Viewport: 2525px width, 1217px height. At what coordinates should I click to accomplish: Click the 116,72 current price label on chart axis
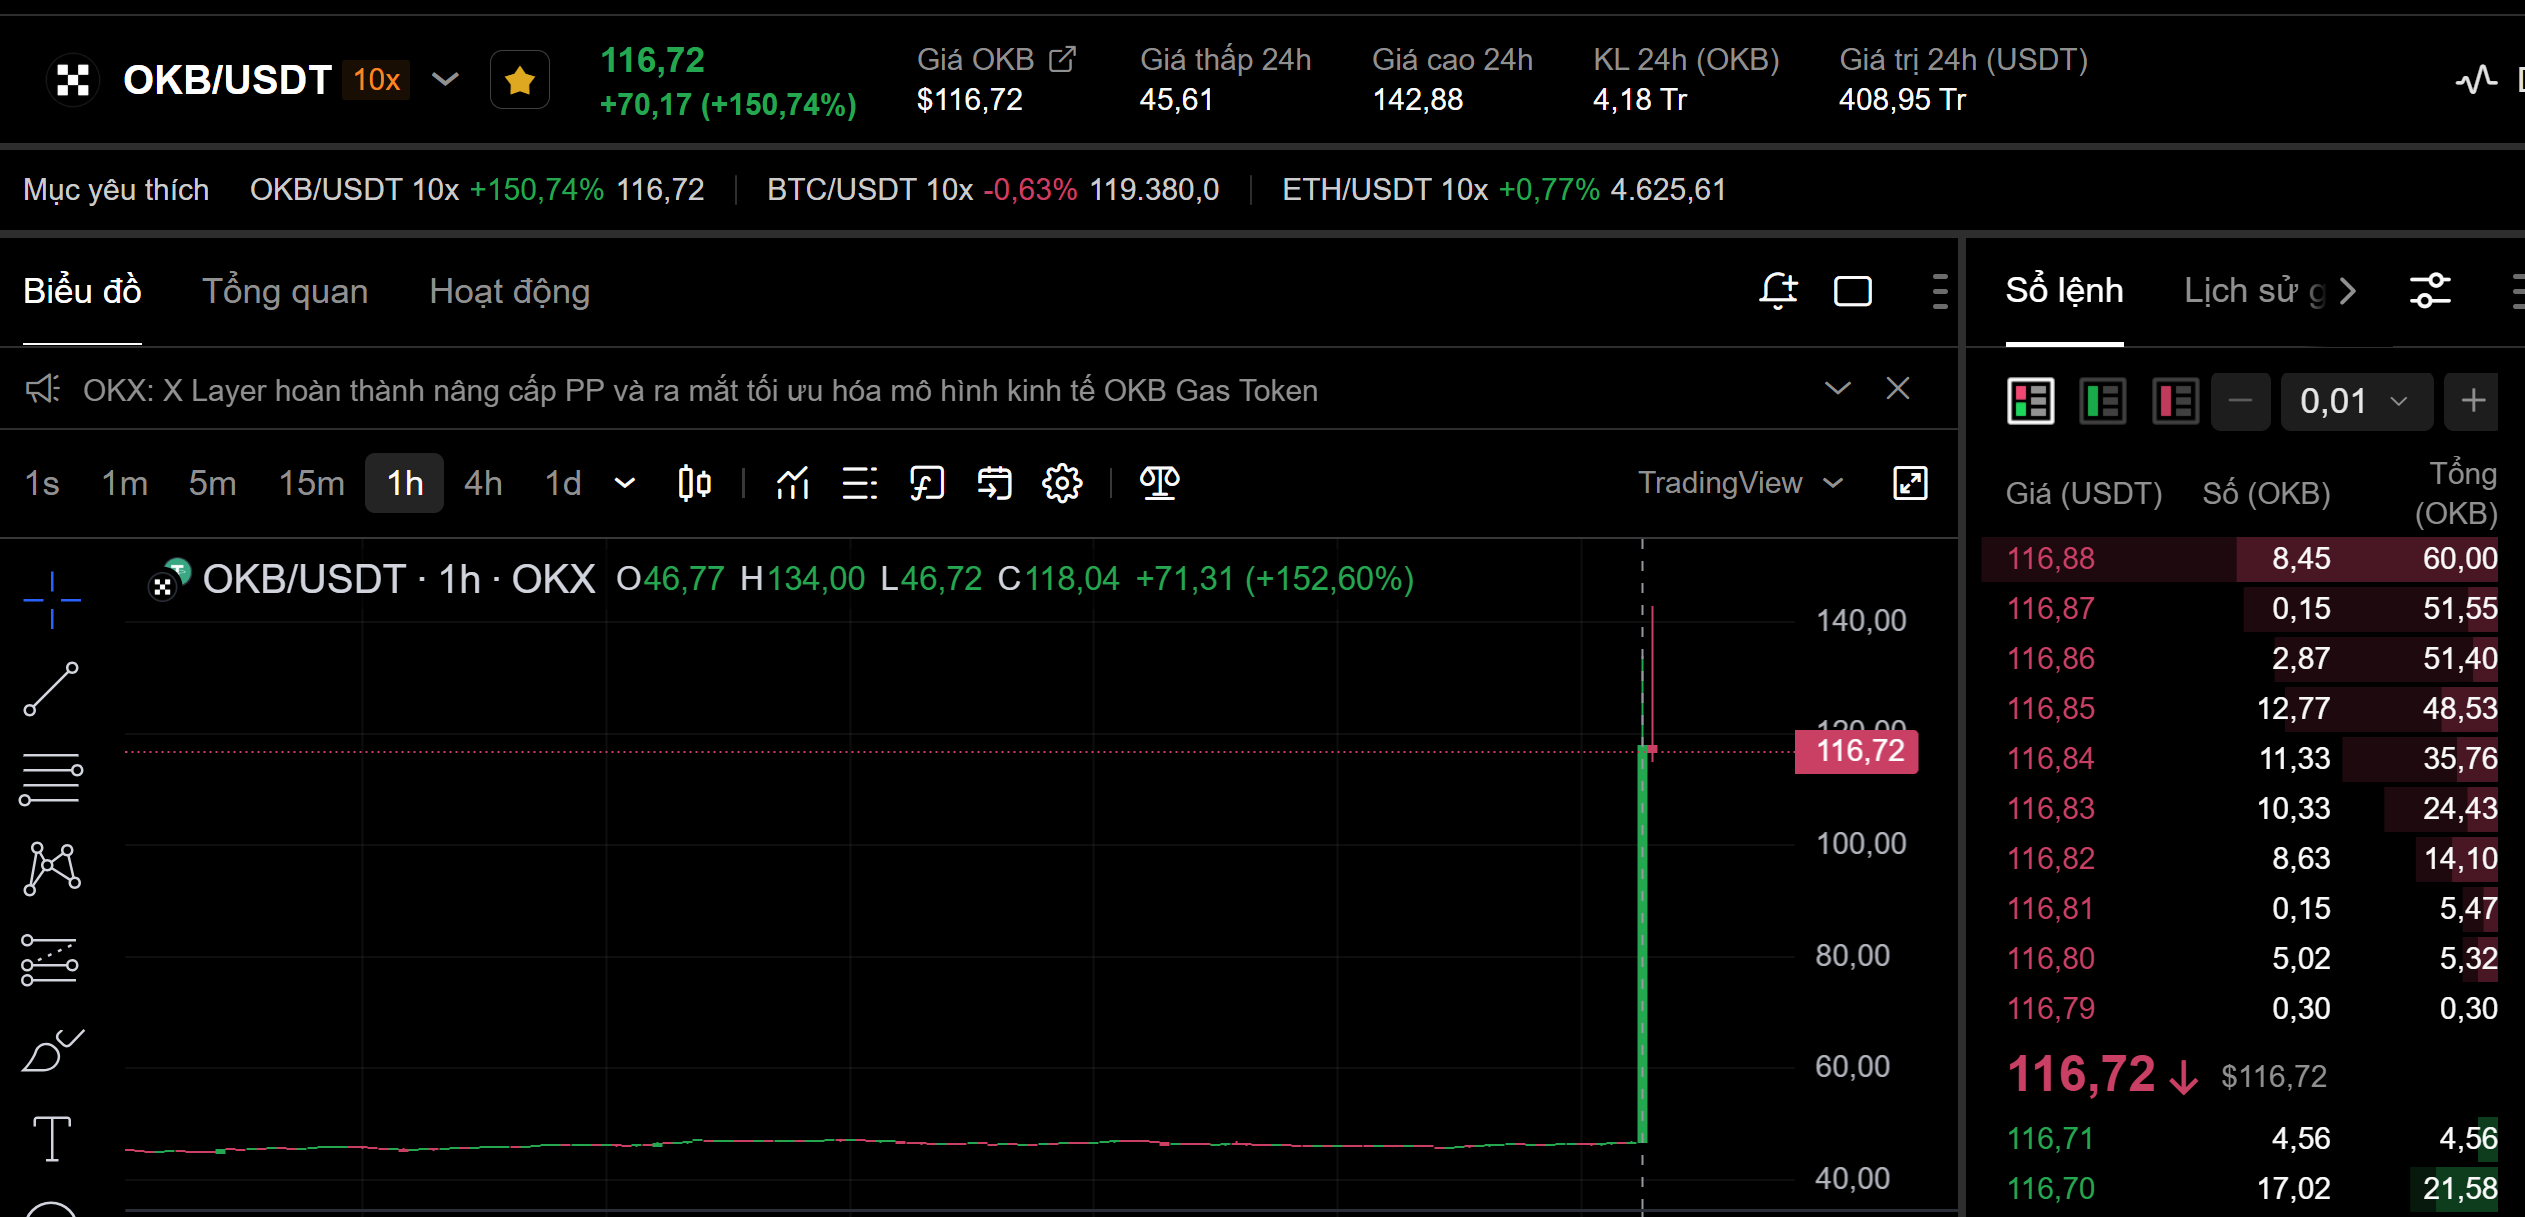[1858, 751]
